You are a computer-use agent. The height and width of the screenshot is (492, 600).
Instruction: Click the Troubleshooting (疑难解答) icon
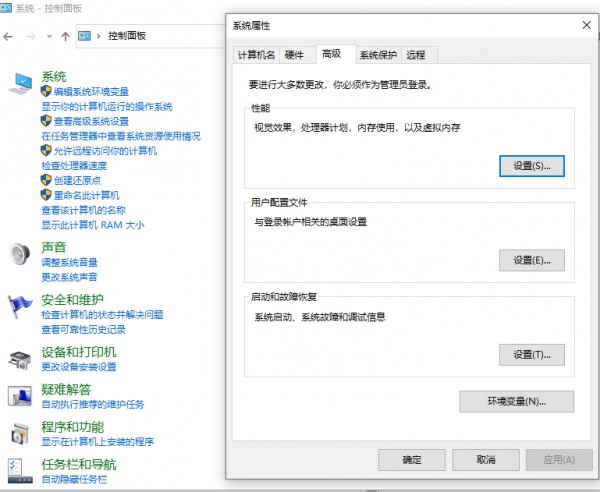click(x=20, y=396)
